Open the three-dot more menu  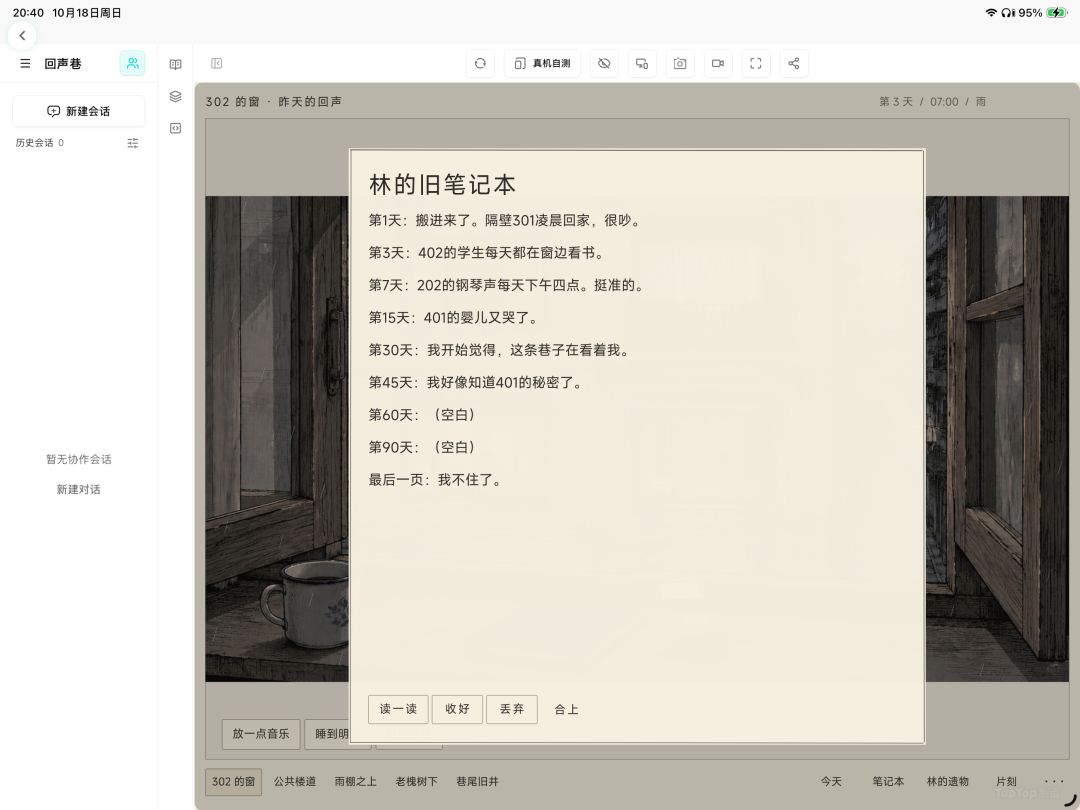pyautogui.click(x=1054, y=781)
